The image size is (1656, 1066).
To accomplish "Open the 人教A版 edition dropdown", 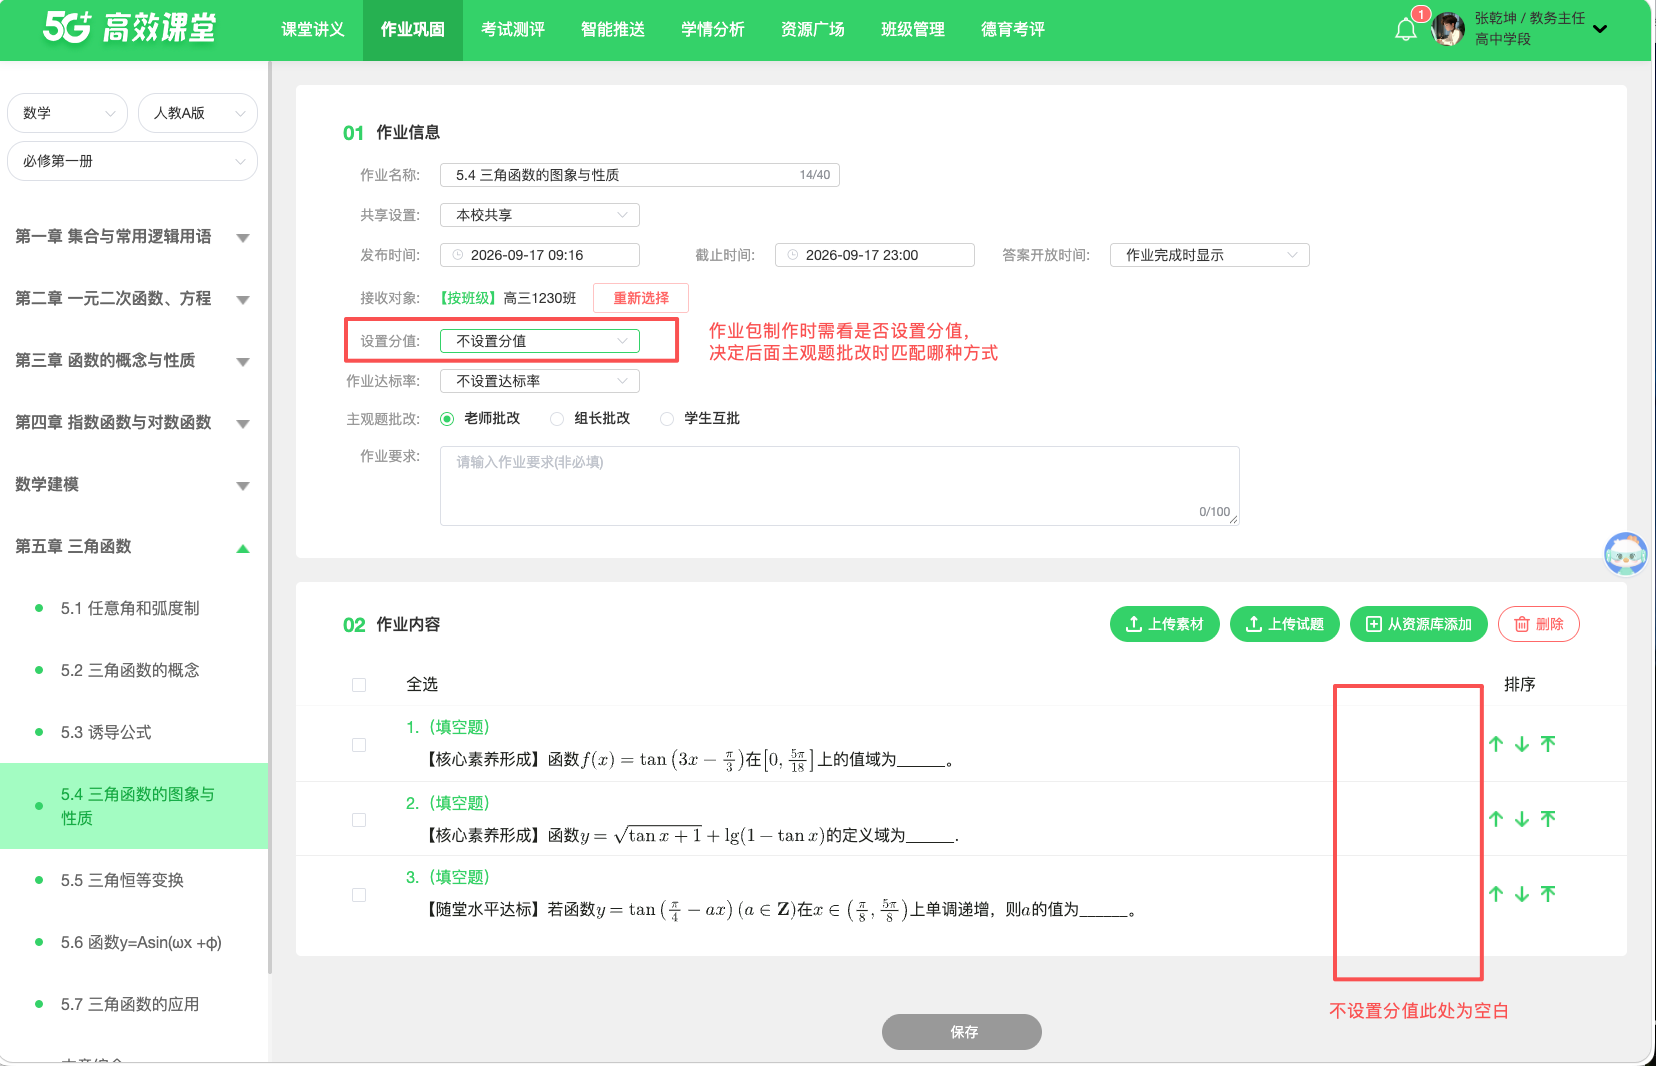I will [198, 113].
